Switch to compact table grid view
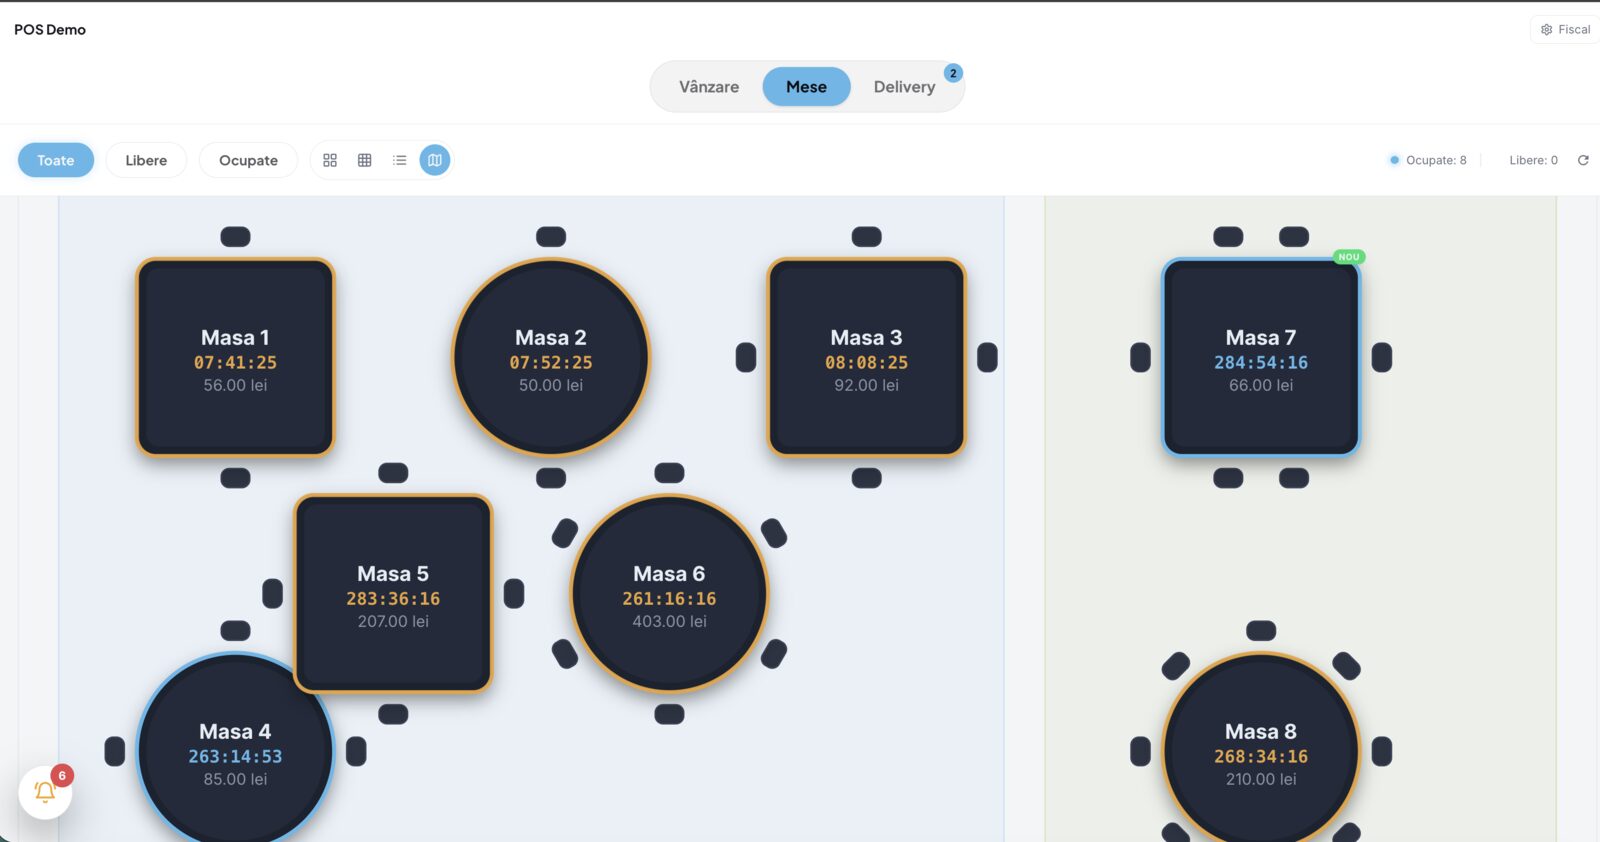The height and width of the screenshot is (842, 1600). tap(365, 160)
